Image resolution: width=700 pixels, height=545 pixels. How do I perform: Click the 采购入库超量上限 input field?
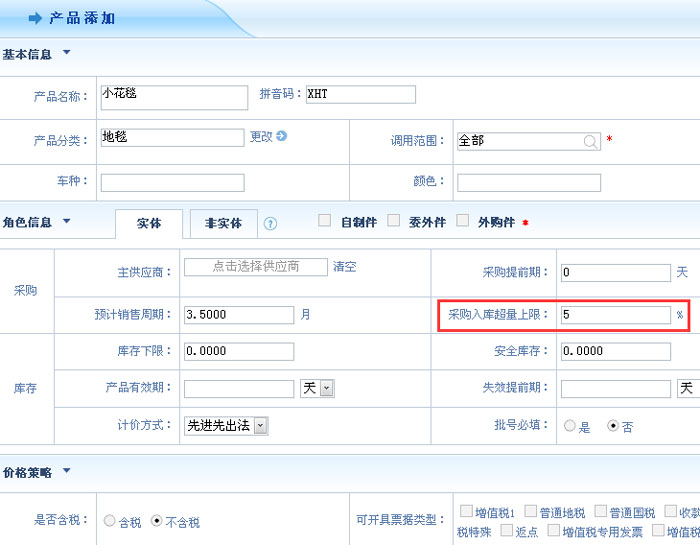tap(615, 314)
